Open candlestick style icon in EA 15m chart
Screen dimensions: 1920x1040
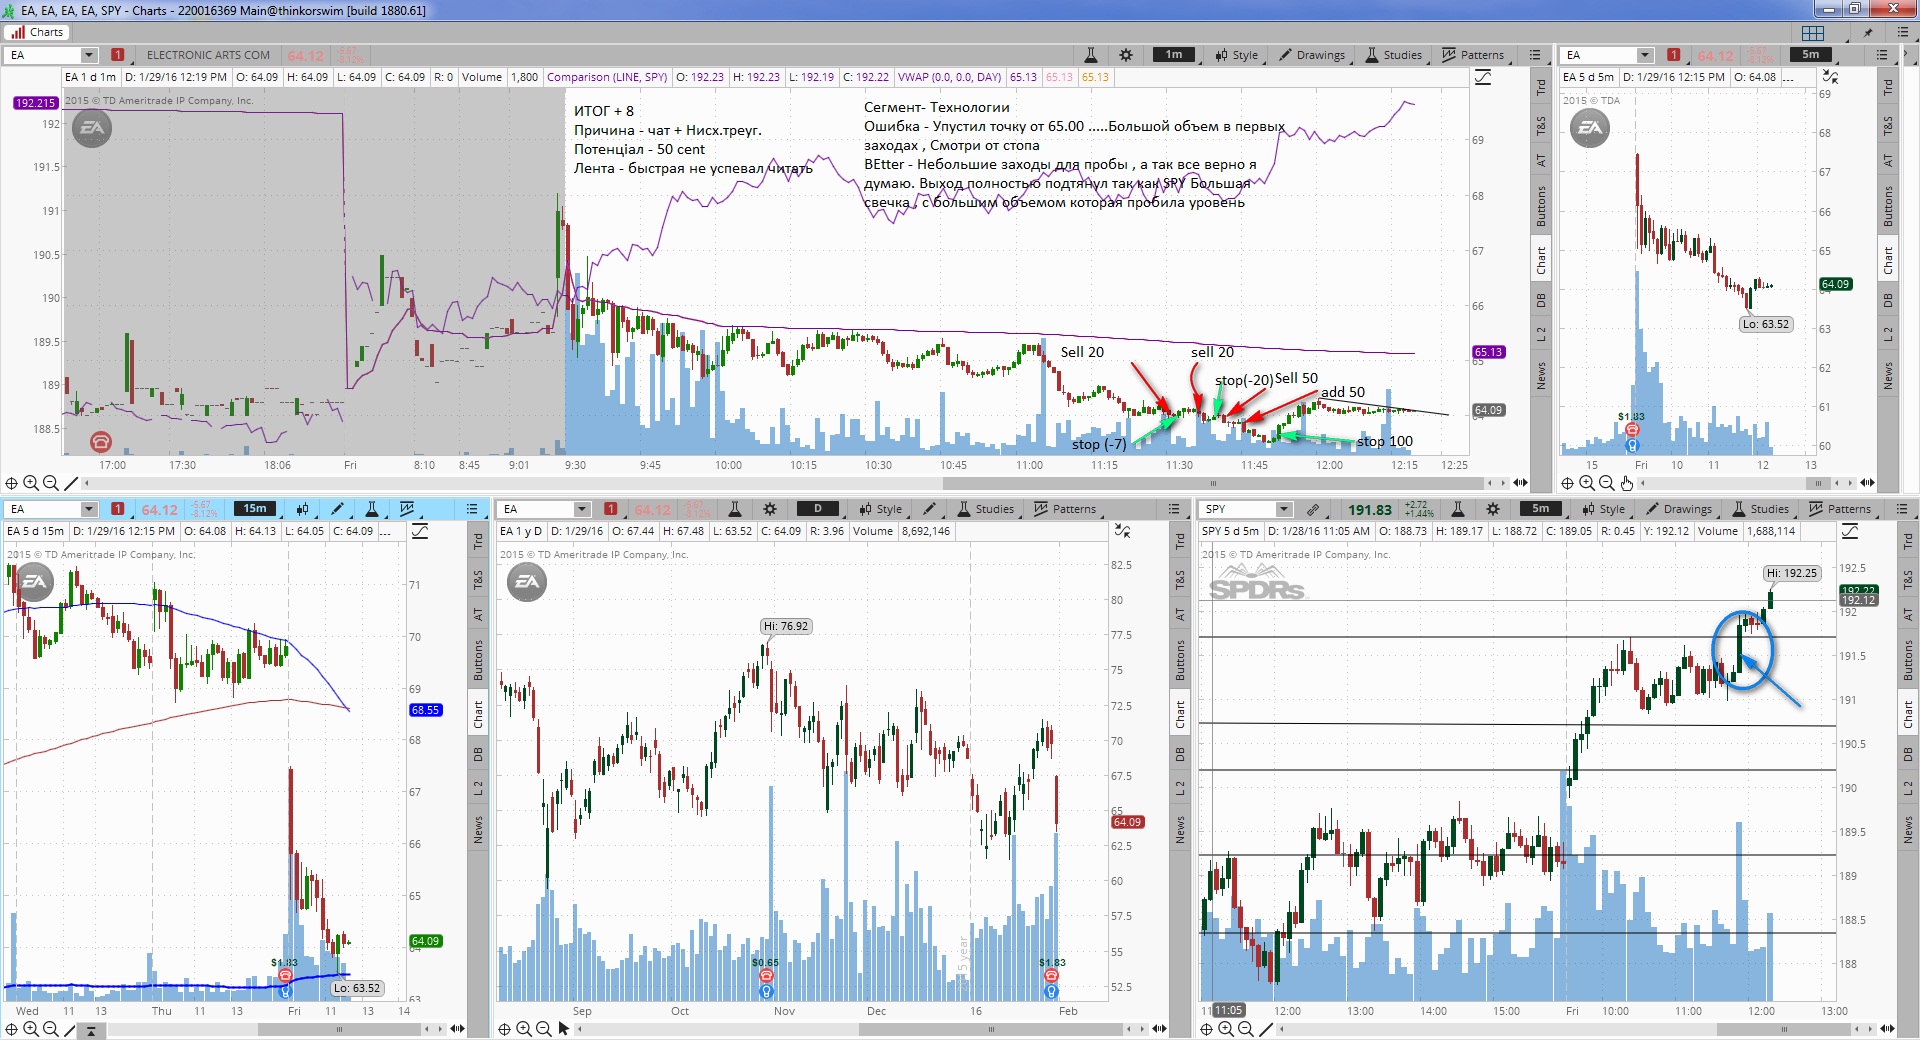(x=305, y=509)
